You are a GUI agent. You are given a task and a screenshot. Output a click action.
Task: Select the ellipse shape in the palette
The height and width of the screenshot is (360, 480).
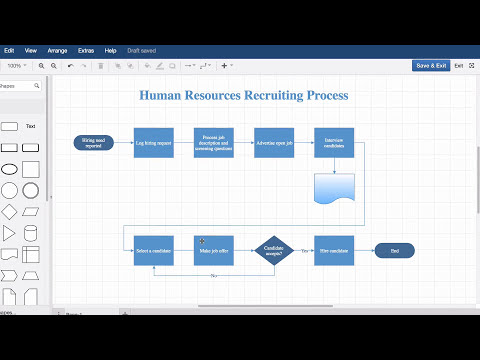(x=9, y=169)
